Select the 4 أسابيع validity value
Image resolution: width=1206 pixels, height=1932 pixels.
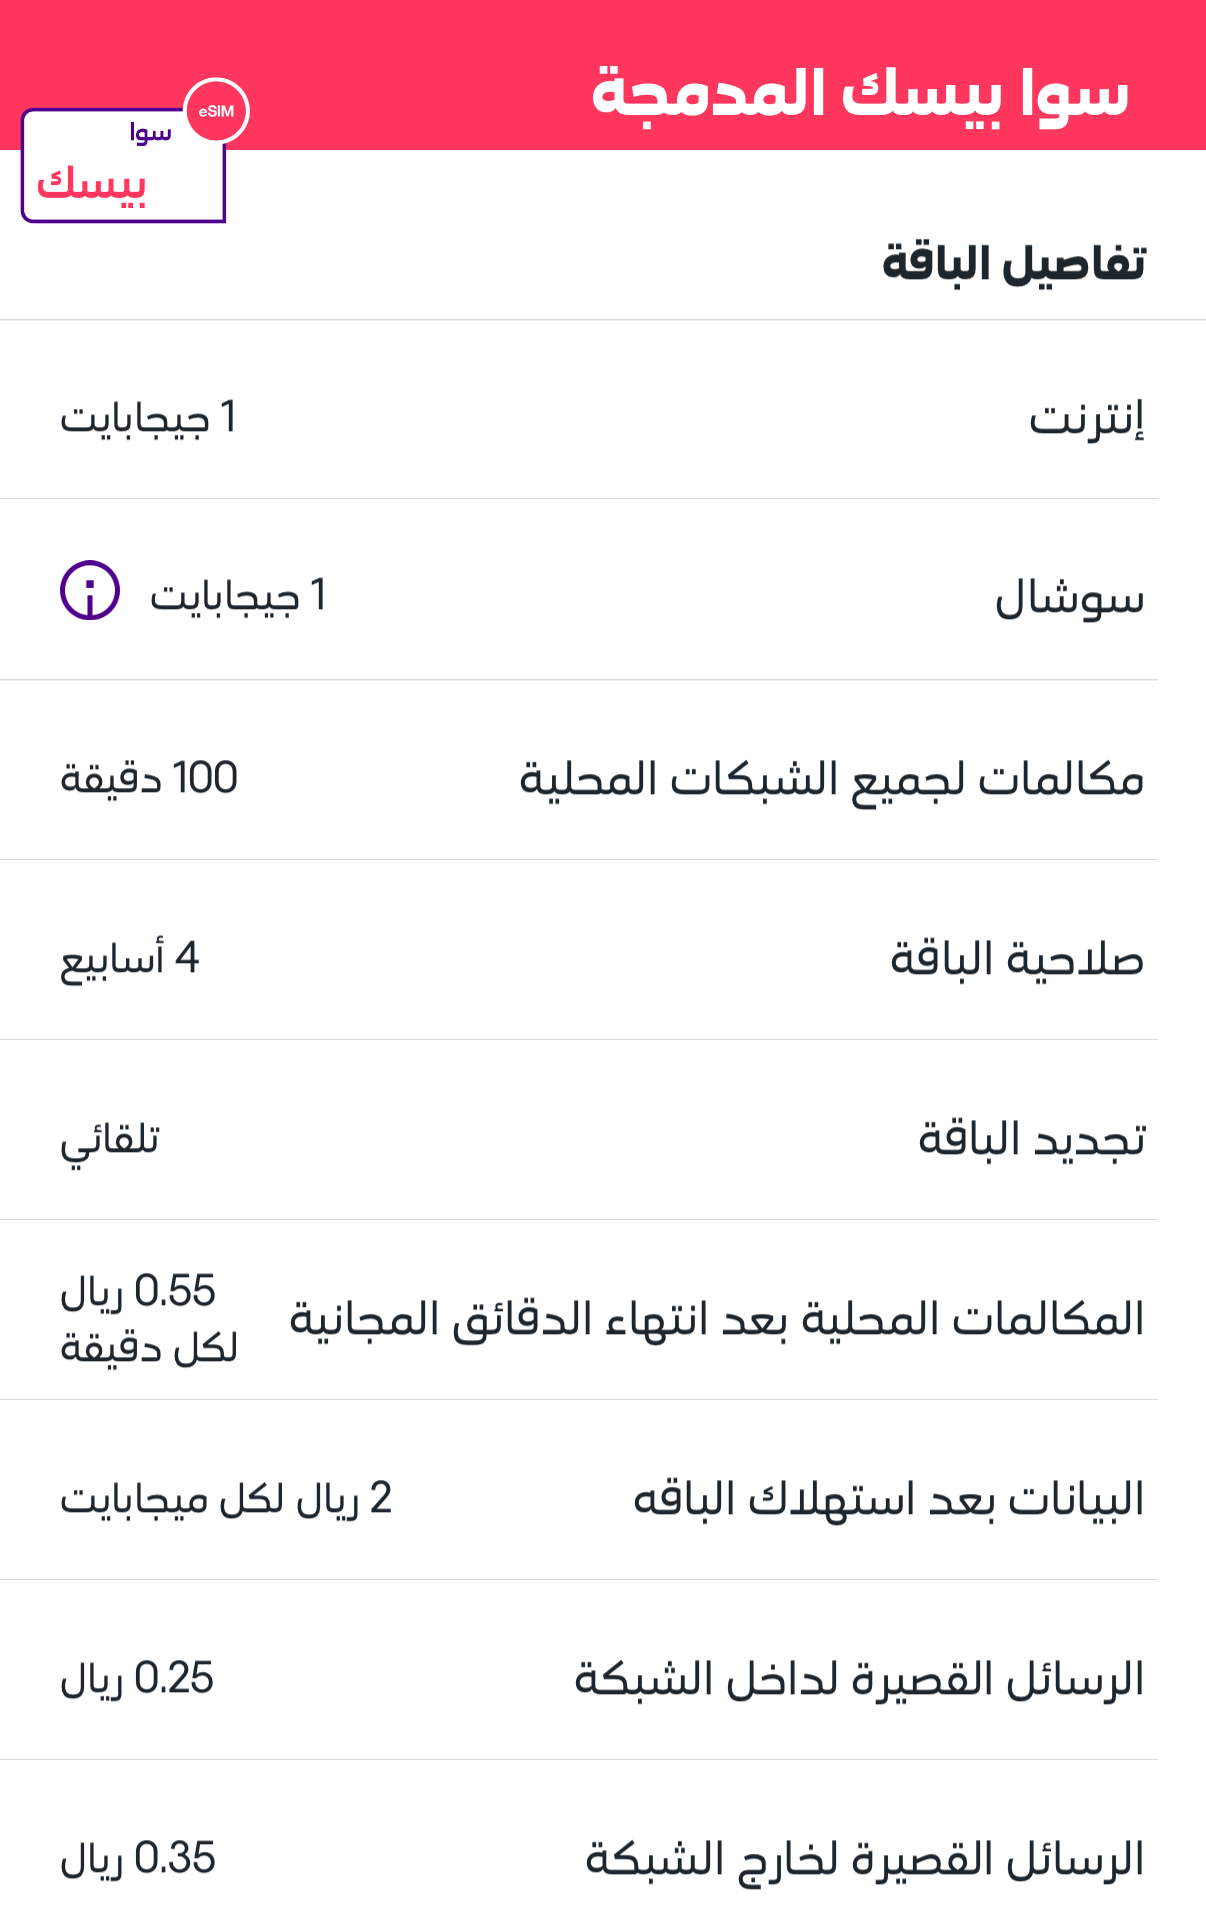130,959
